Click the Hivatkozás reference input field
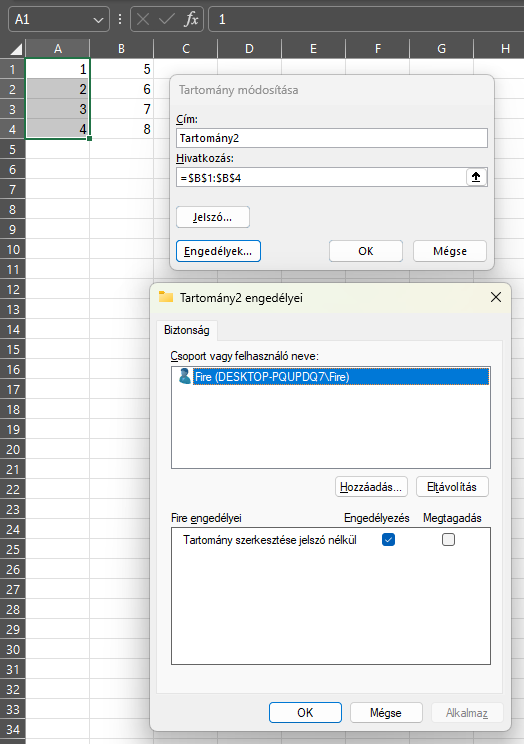Viewport: 524px width, 744px height. click(x=321, y=177)
